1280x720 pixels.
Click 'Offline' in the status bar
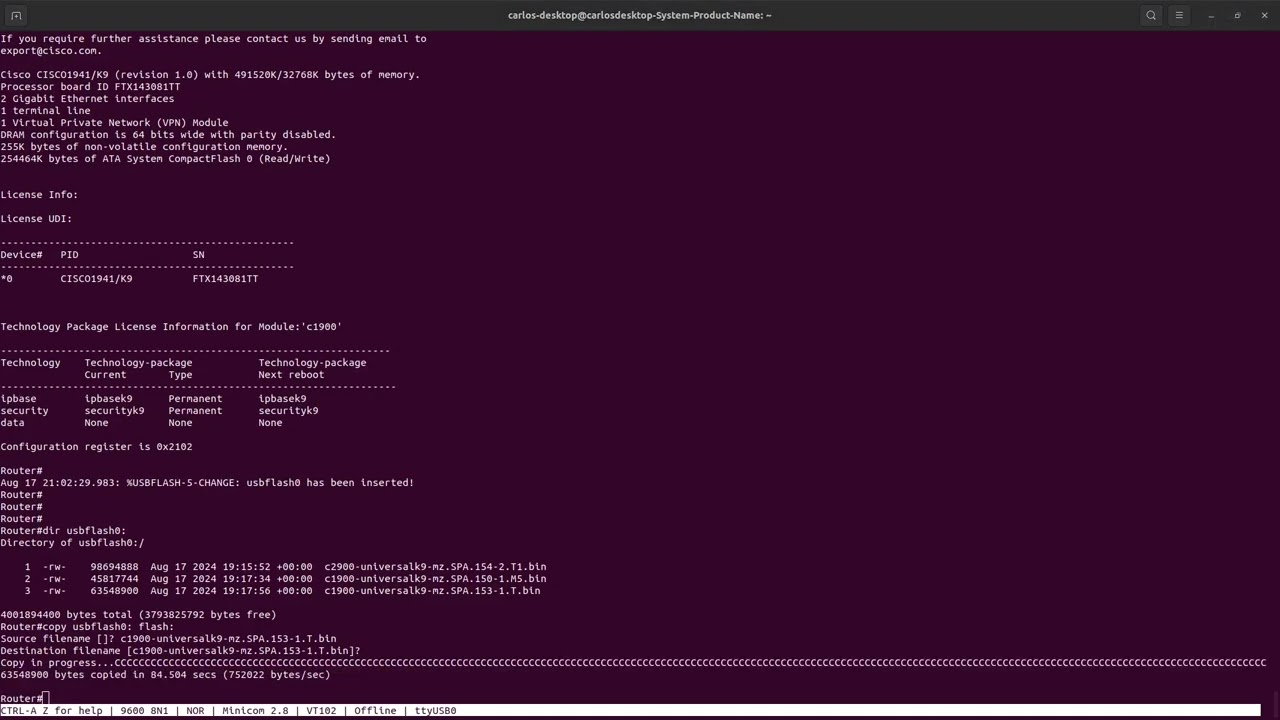(375, 711)
